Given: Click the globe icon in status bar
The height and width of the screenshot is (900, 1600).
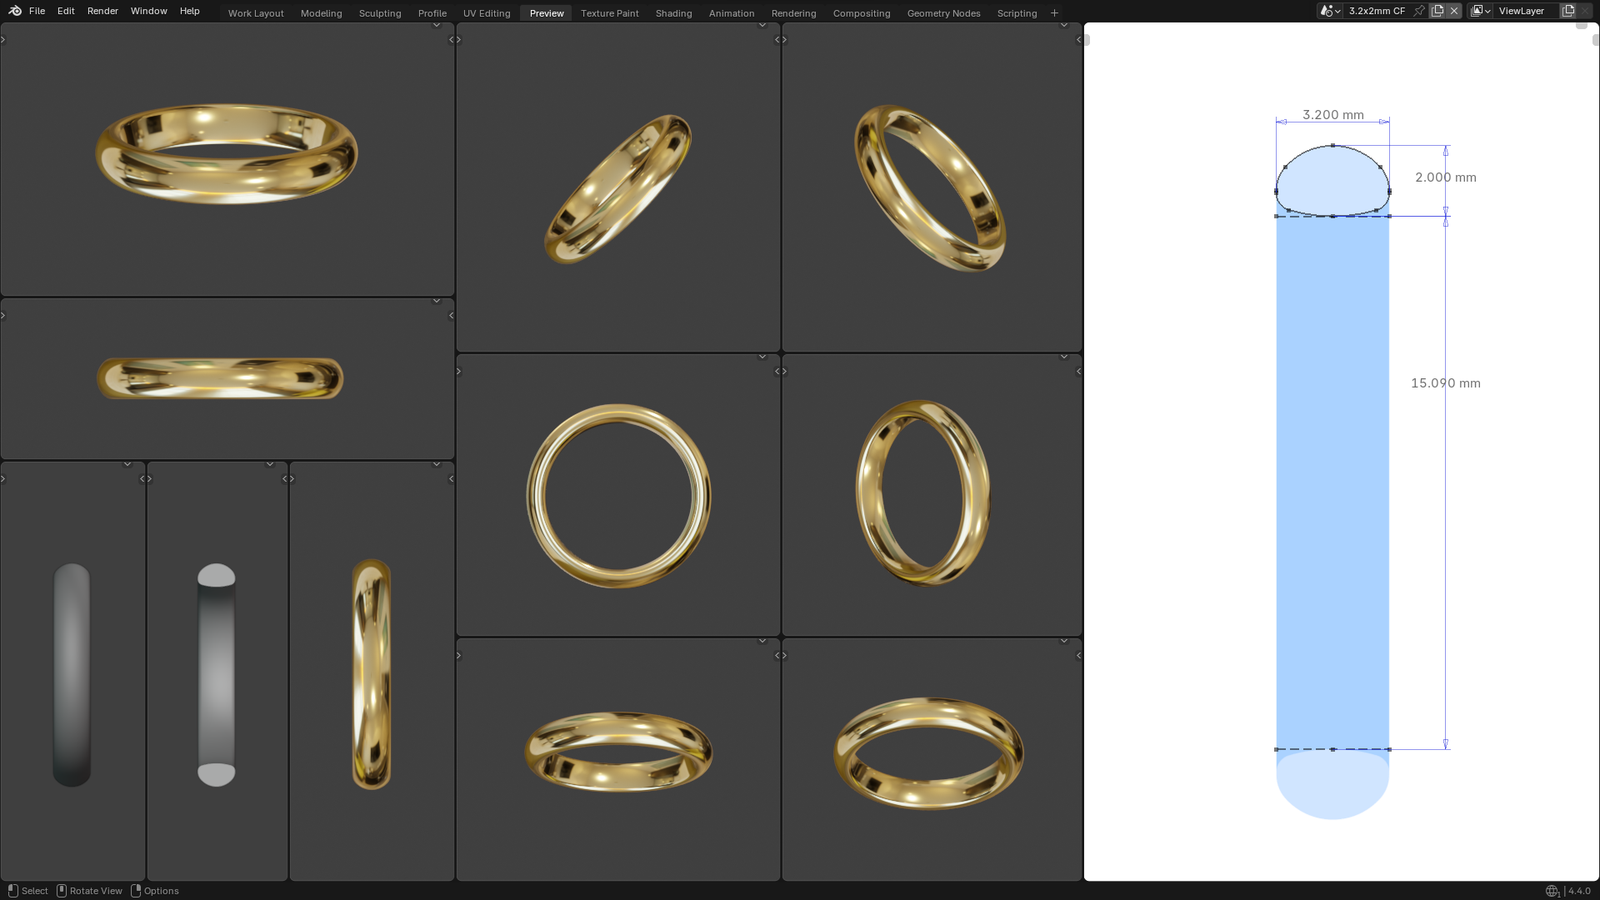Looking at the screenshot, I should pos(1552,891).
